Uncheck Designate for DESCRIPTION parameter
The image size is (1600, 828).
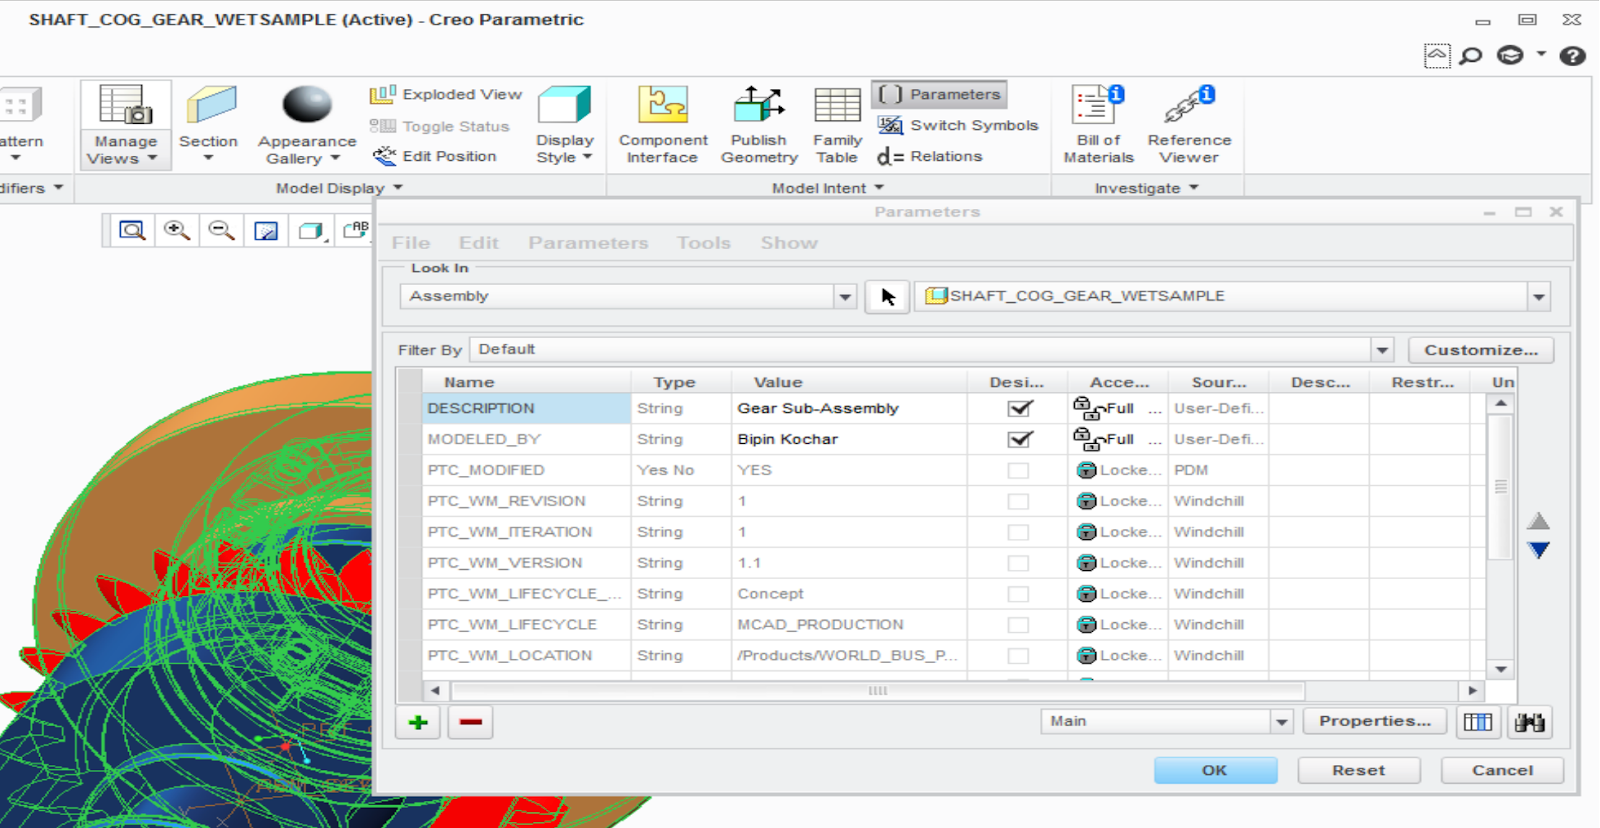(x=1019, y=408)
